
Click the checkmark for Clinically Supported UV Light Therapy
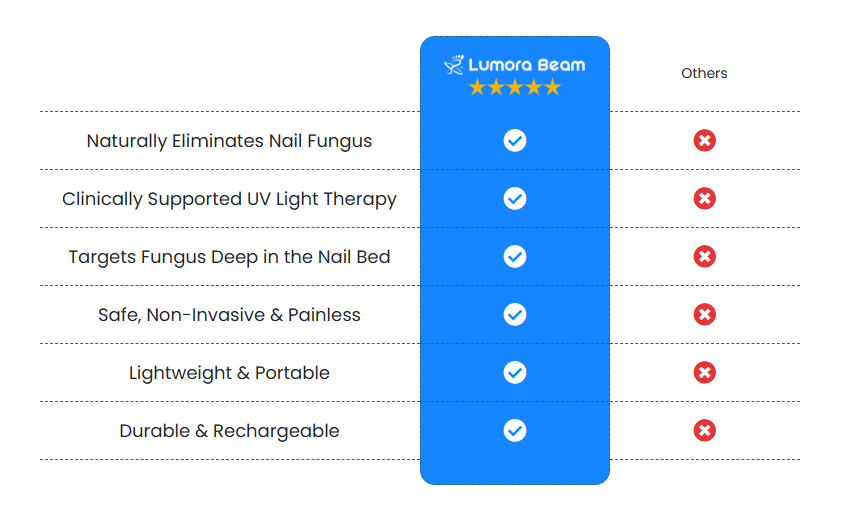click(515, 198)
